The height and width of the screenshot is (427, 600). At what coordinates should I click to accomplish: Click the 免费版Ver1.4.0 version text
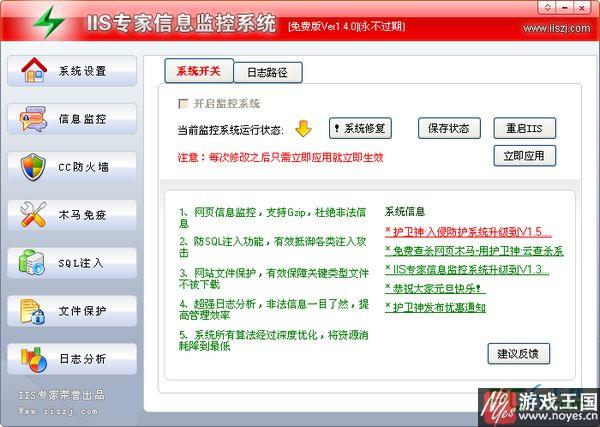pos(346,26)
